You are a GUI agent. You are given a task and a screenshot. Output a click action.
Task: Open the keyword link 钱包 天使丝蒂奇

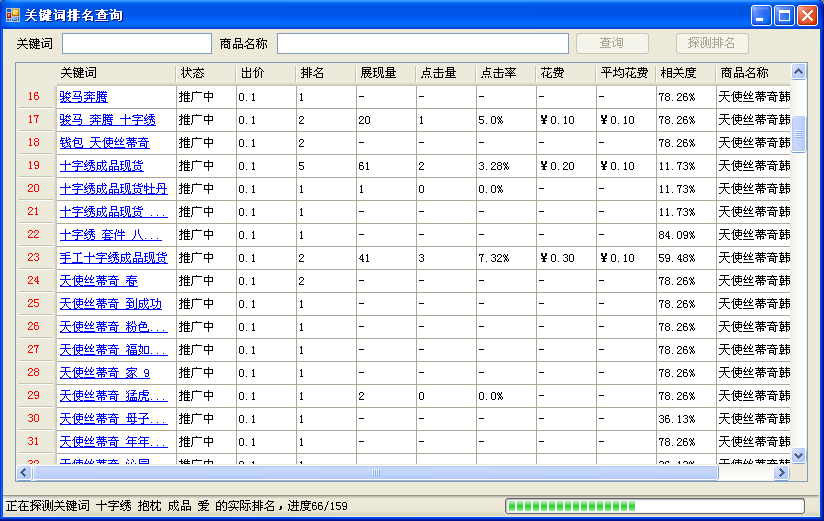point(105,143)
